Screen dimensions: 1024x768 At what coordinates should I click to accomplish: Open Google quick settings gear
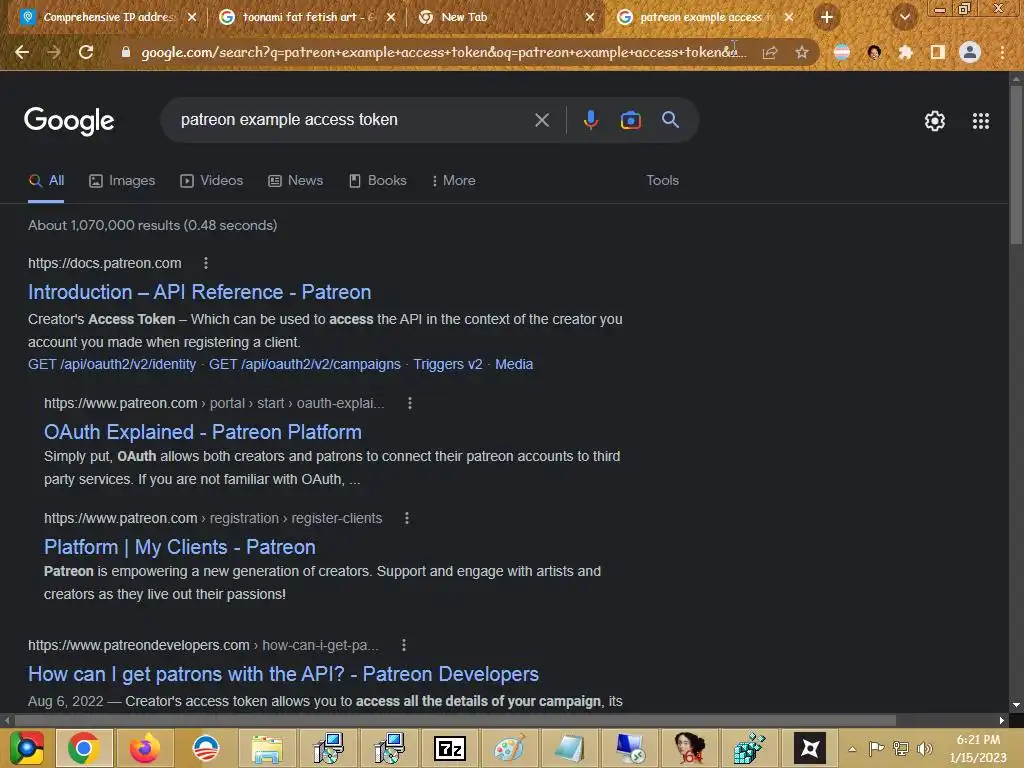pos(935,121)
